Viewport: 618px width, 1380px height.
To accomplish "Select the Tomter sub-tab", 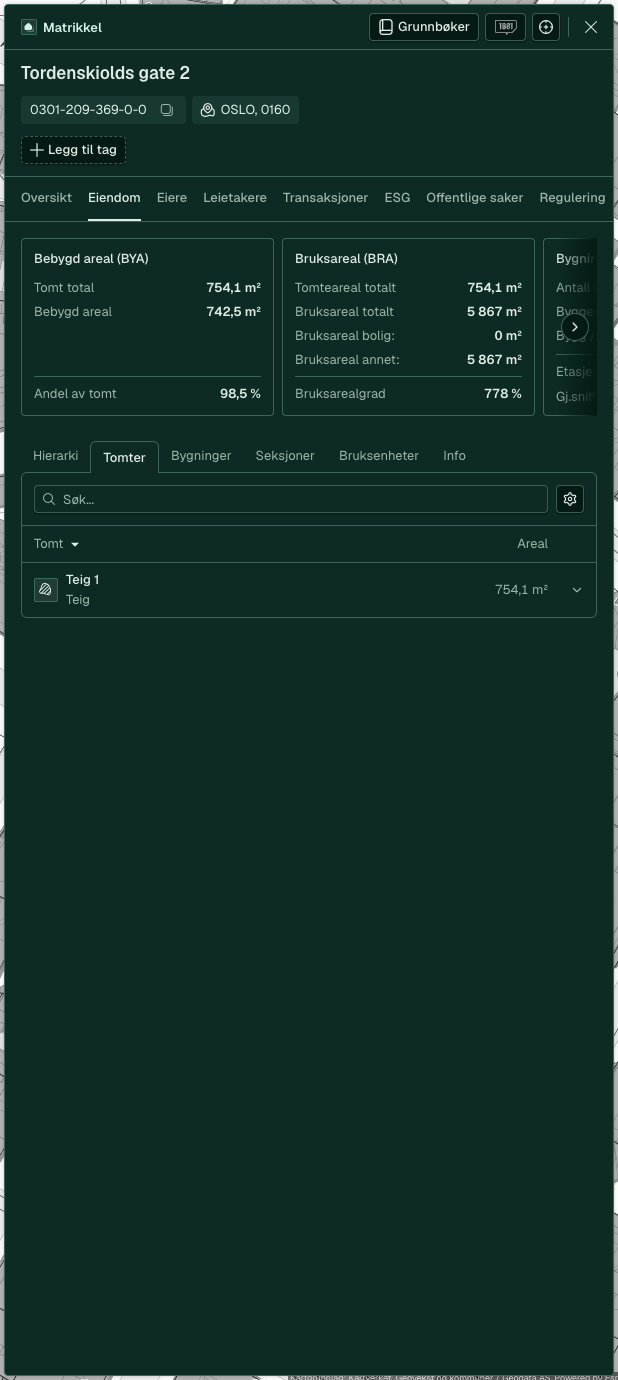I will pyautogui.click(x=124, y=457).
